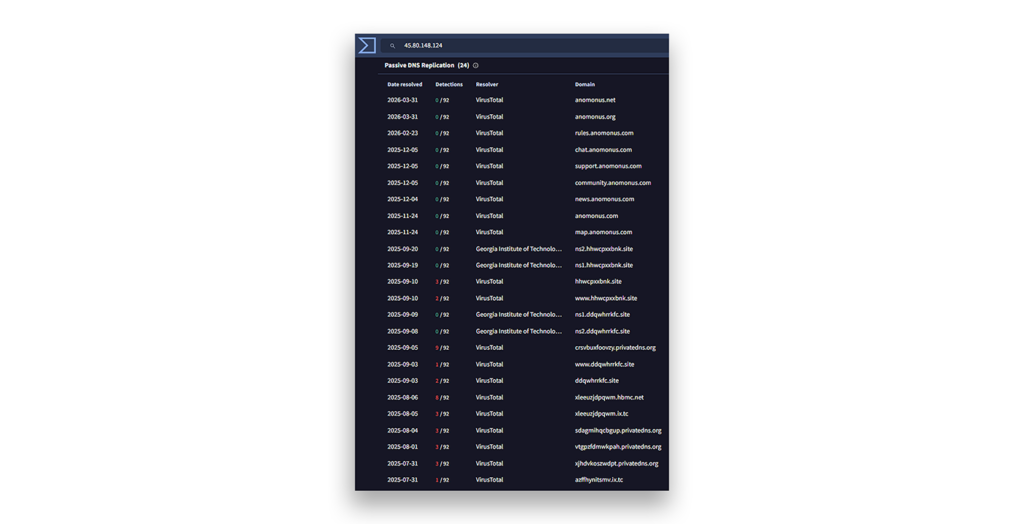Open crsvbuxfoovzy.privatedns.org domain link
Image resolution: width=1024 pixels, height=524 pixels.
615,348
